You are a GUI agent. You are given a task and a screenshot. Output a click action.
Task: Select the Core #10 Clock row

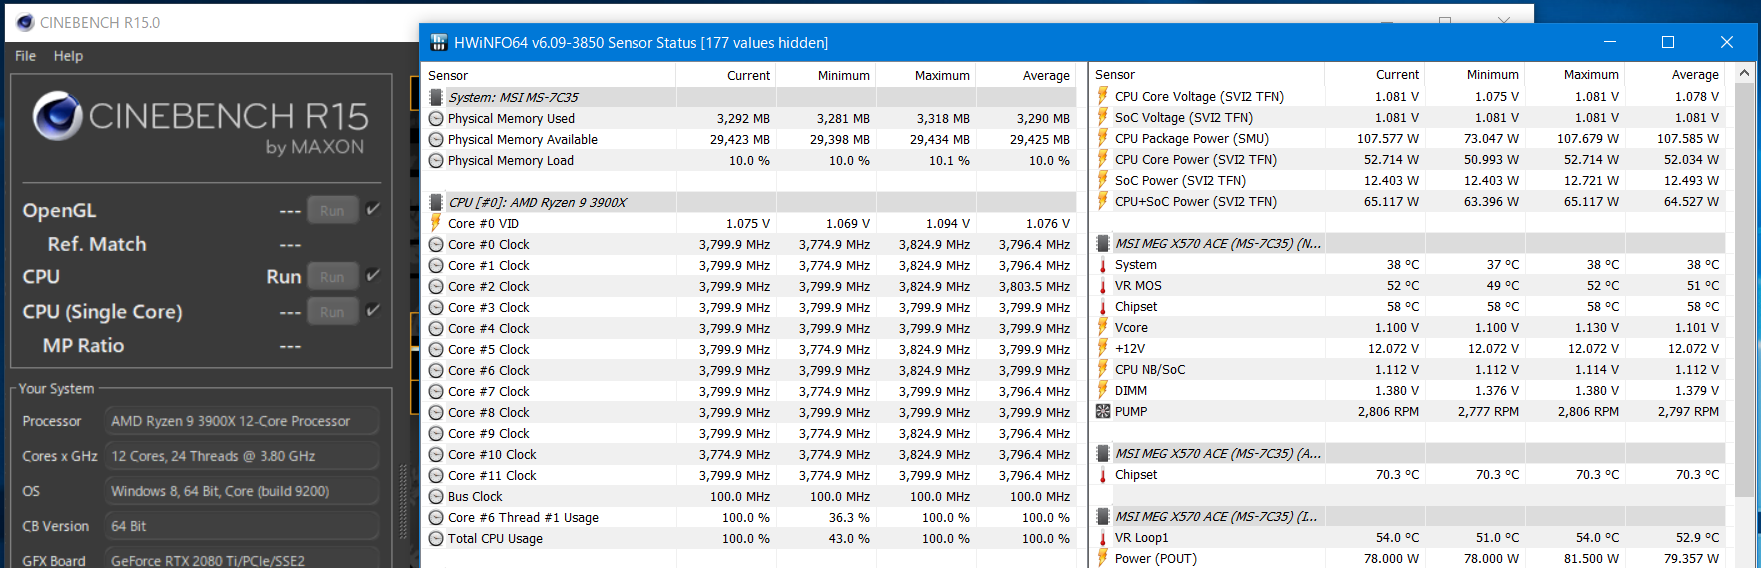tap(750, 454)
